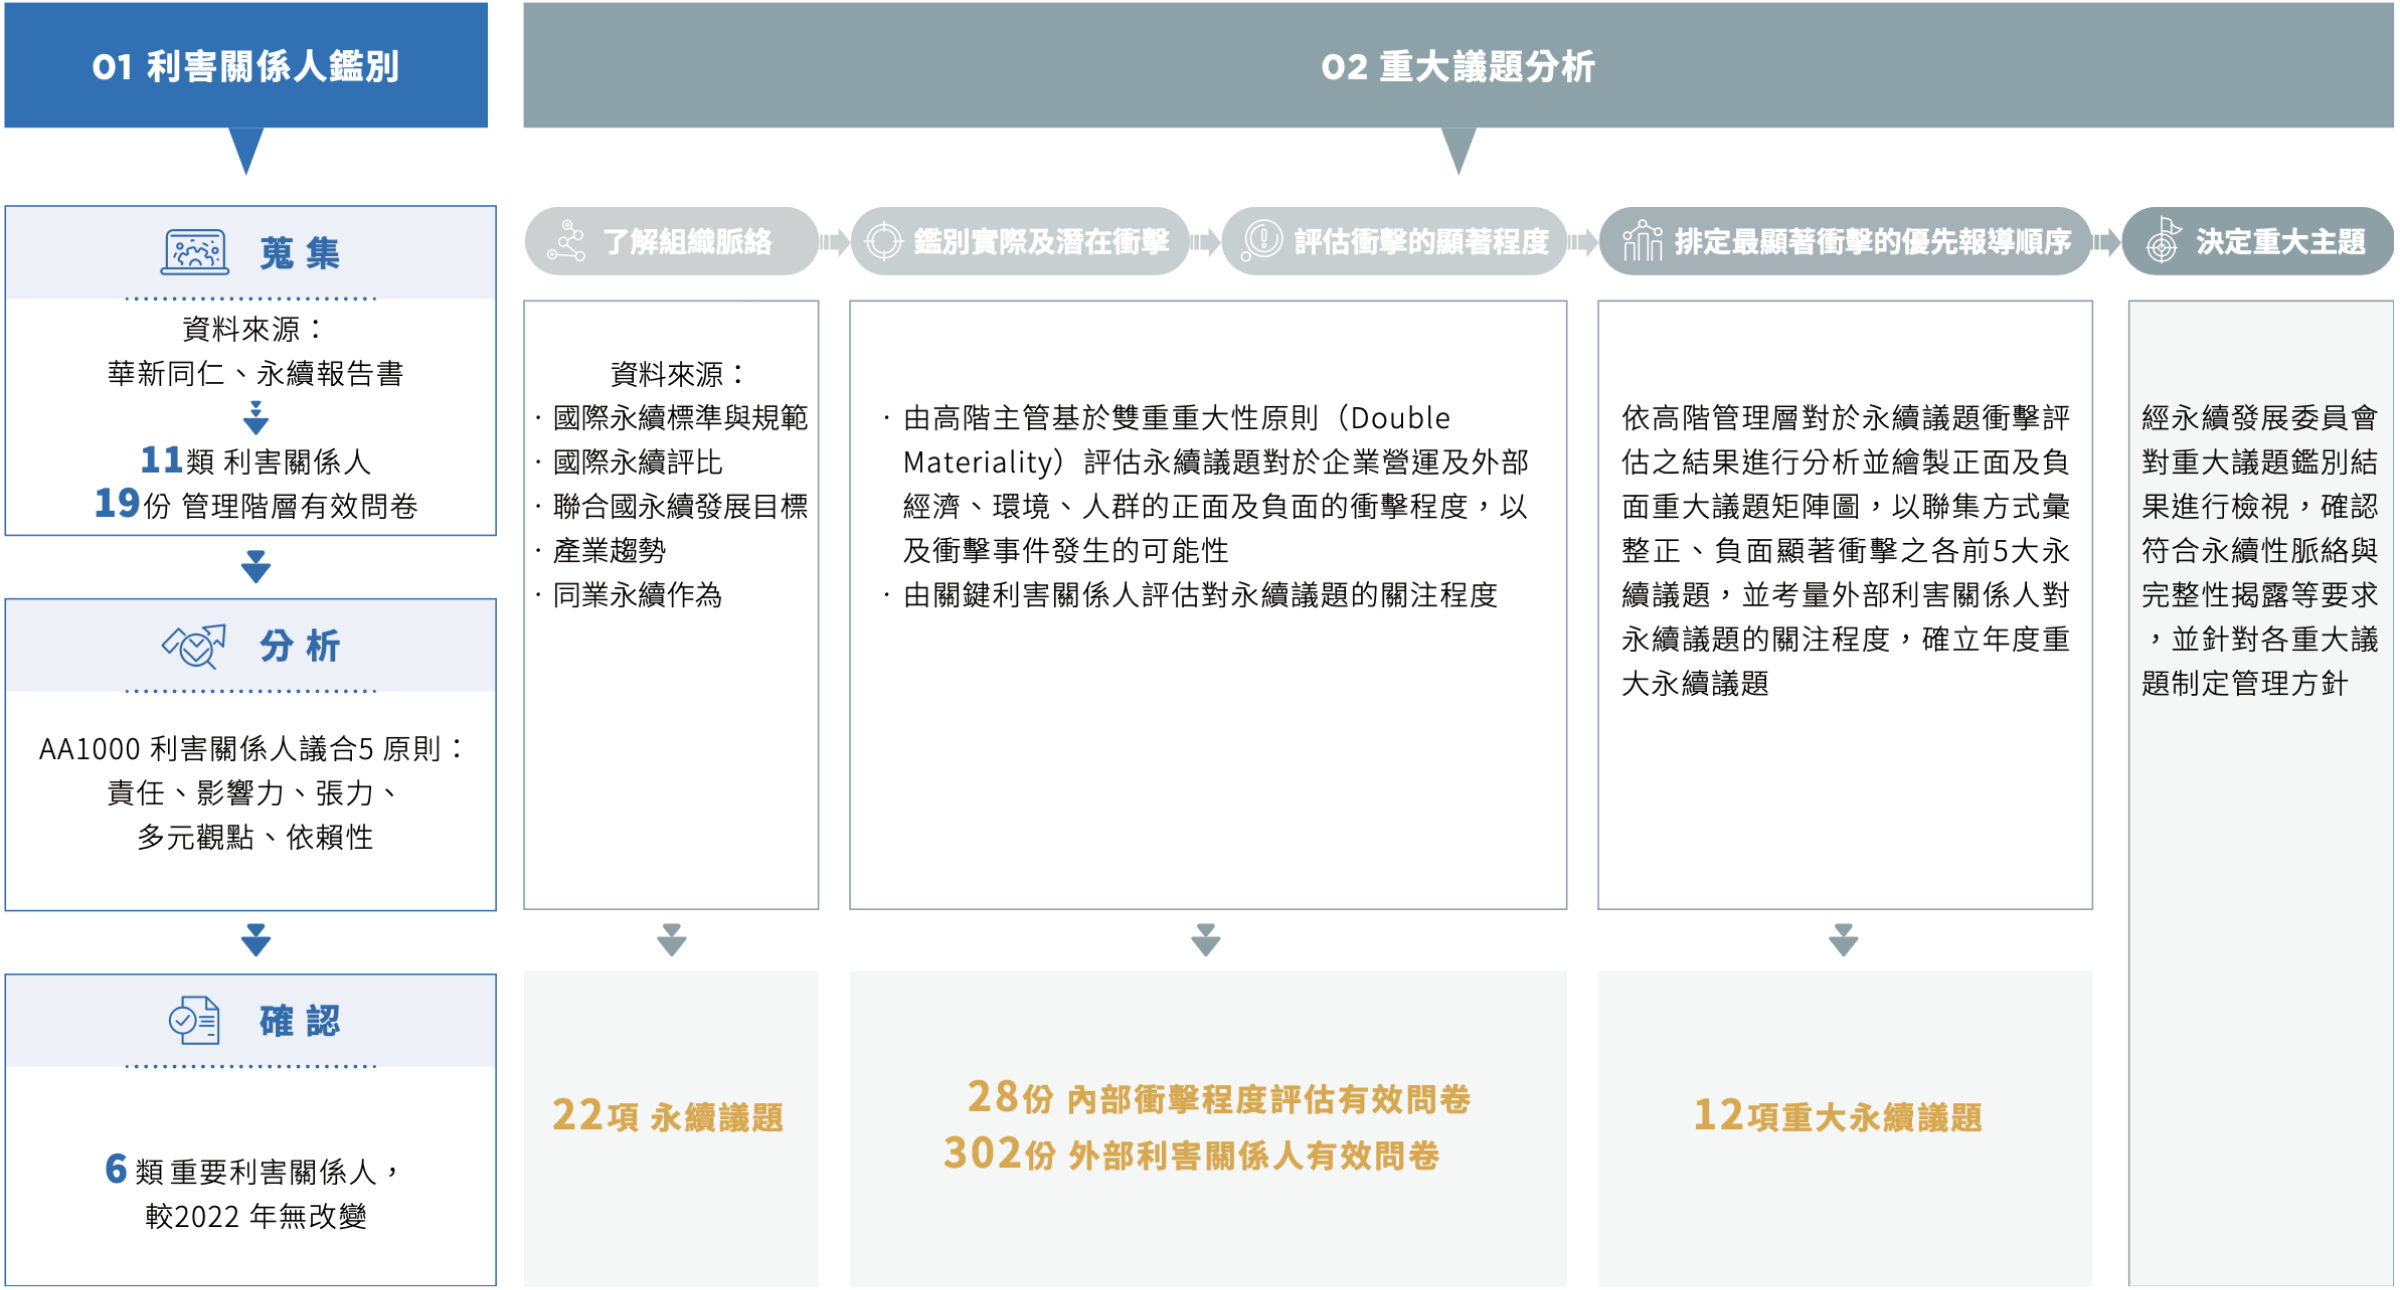This screenshot has width=2400, height=1290.
Task: Select the 了解組織脈絡 step pill
Action: [671, 241]
